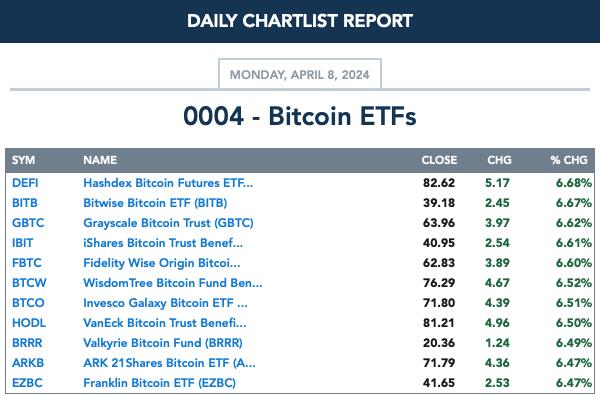
Task: Click the CLOSE column header
Action: tap(439, 160)
